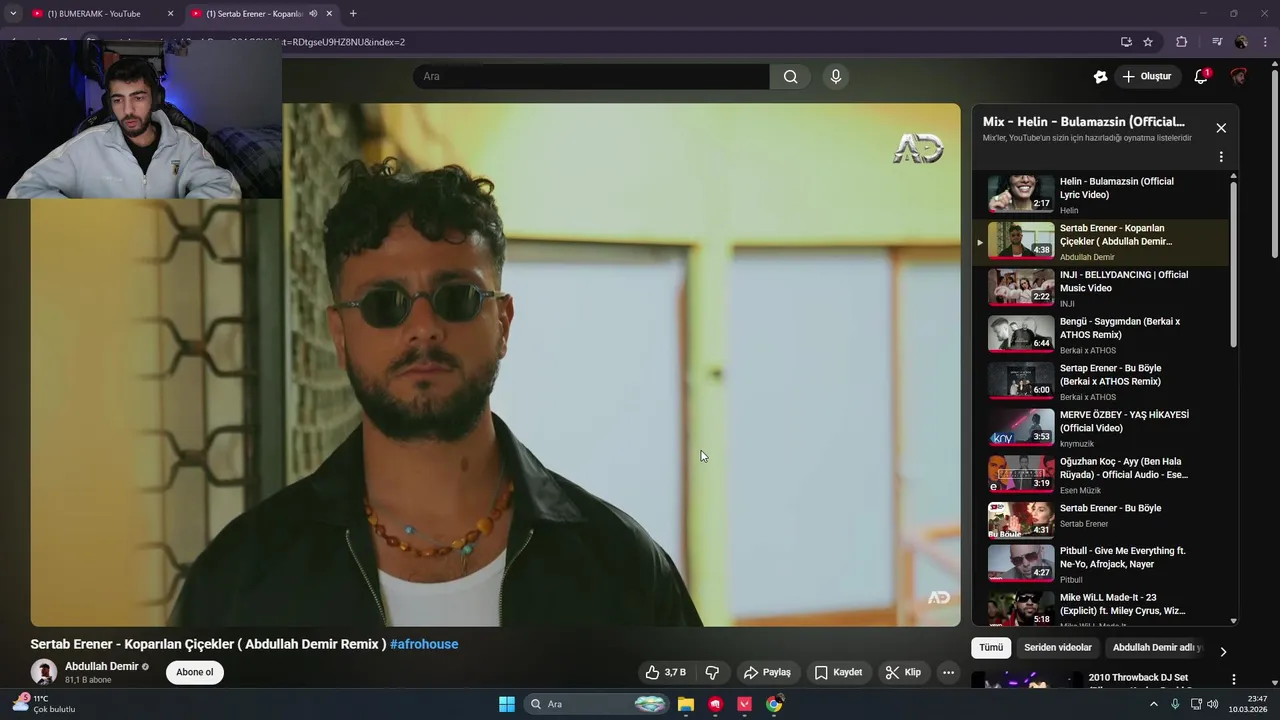The width and height of the screenshot is (1280, 720).
Task: Open the weather widget showing 11°C
Action: pyautogui.click(x=42, y=704)
